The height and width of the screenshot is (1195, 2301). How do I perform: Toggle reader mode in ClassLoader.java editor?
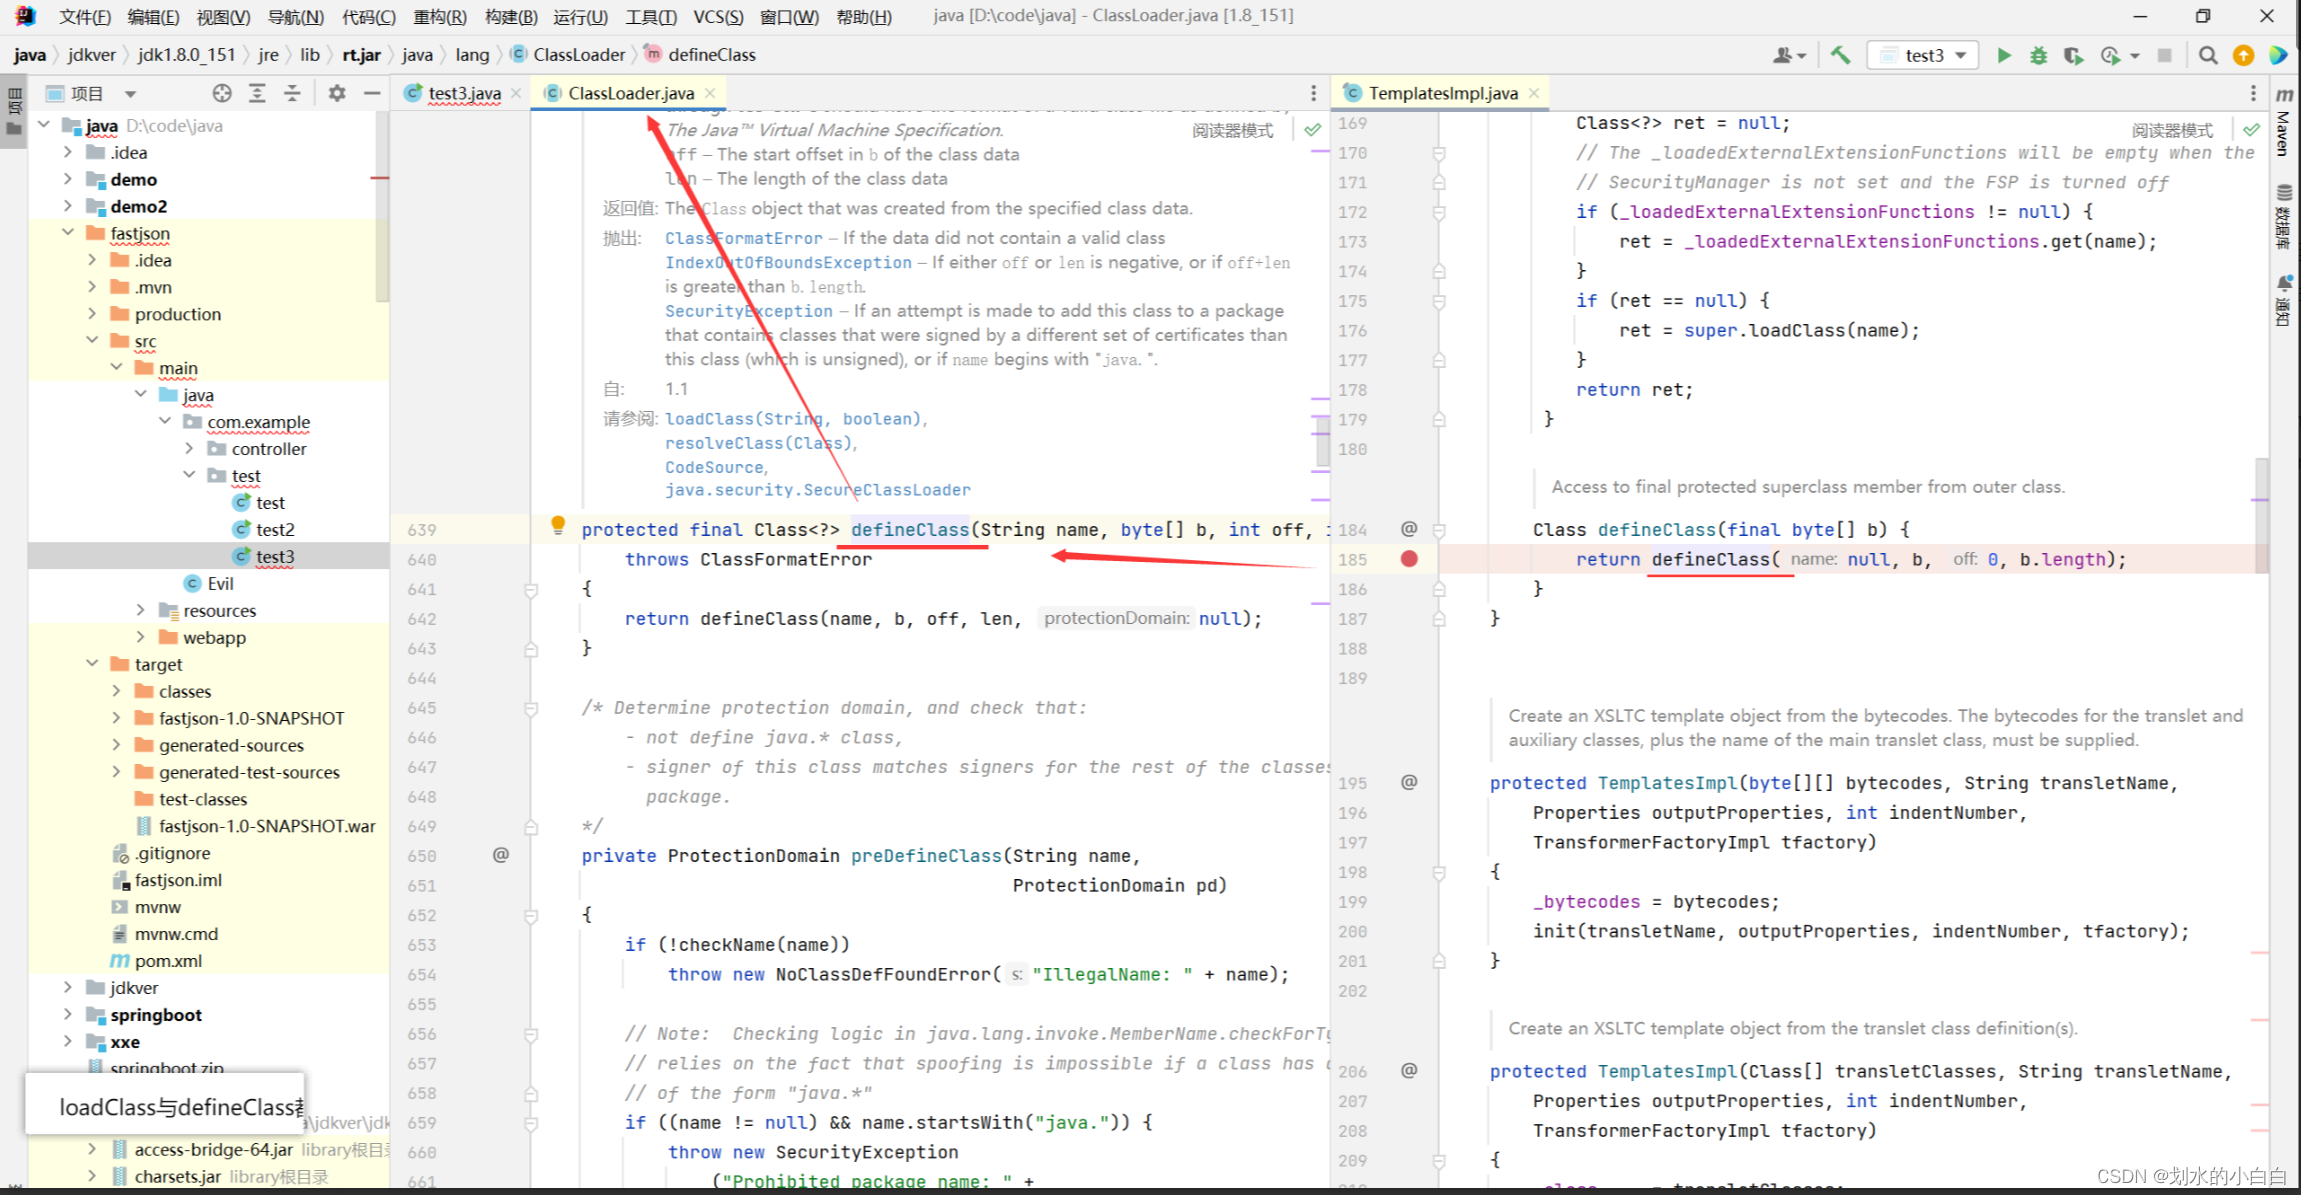[x=1232, y=130]
